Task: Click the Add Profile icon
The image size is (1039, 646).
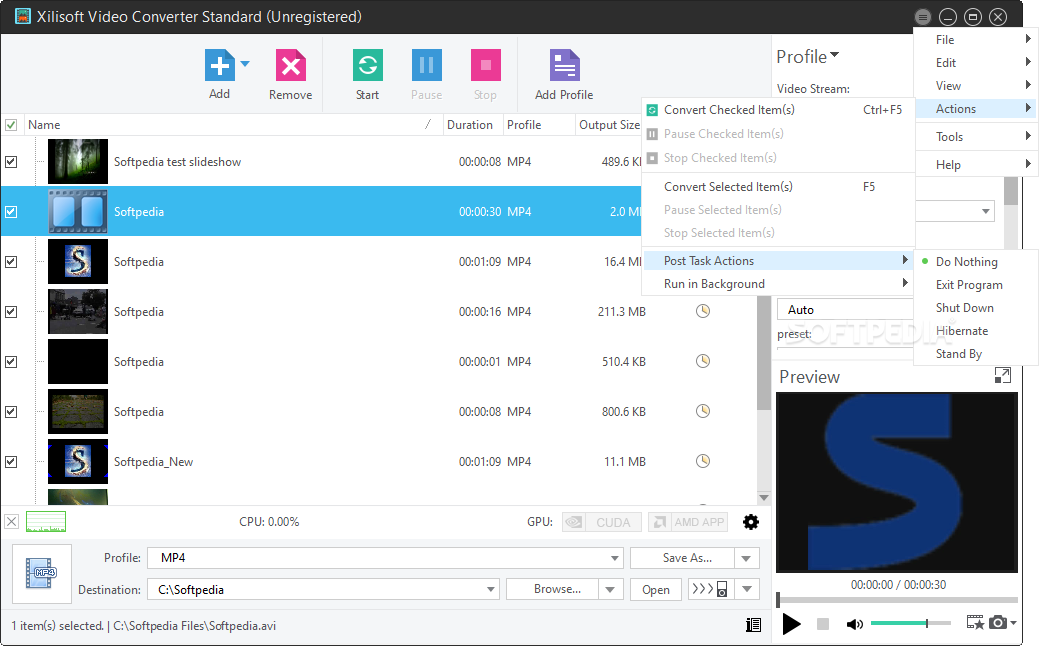Action: point(565,66)
